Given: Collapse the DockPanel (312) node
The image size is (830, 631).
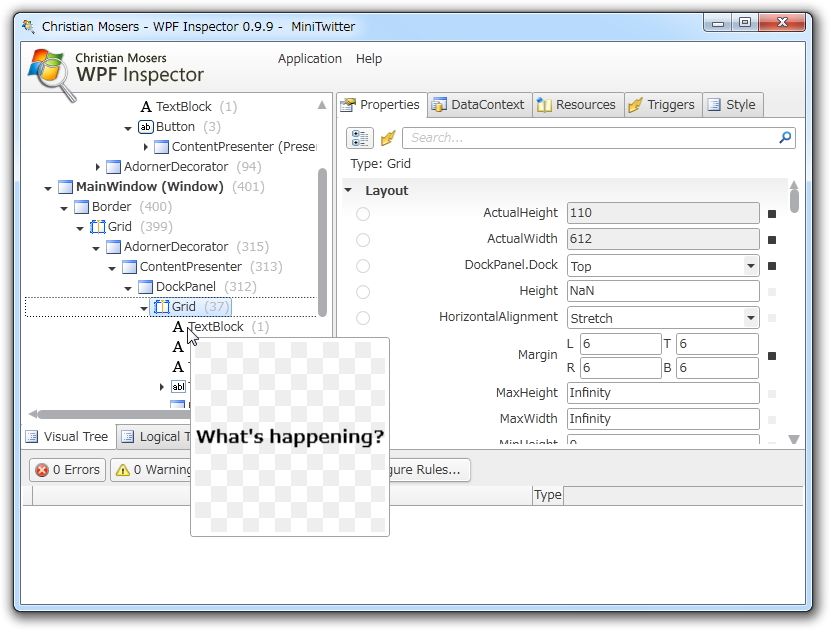Looking at the screenshot, I should pos(128,289).
